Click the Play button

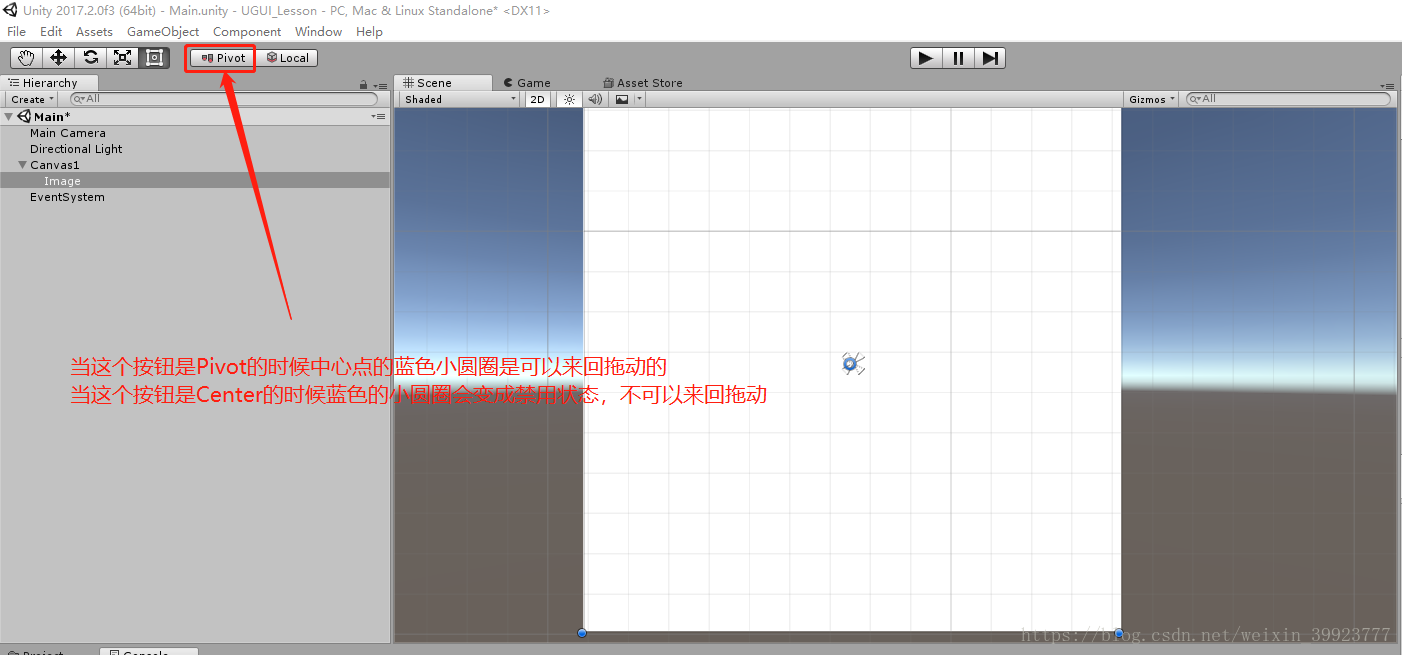click(926, 58)
